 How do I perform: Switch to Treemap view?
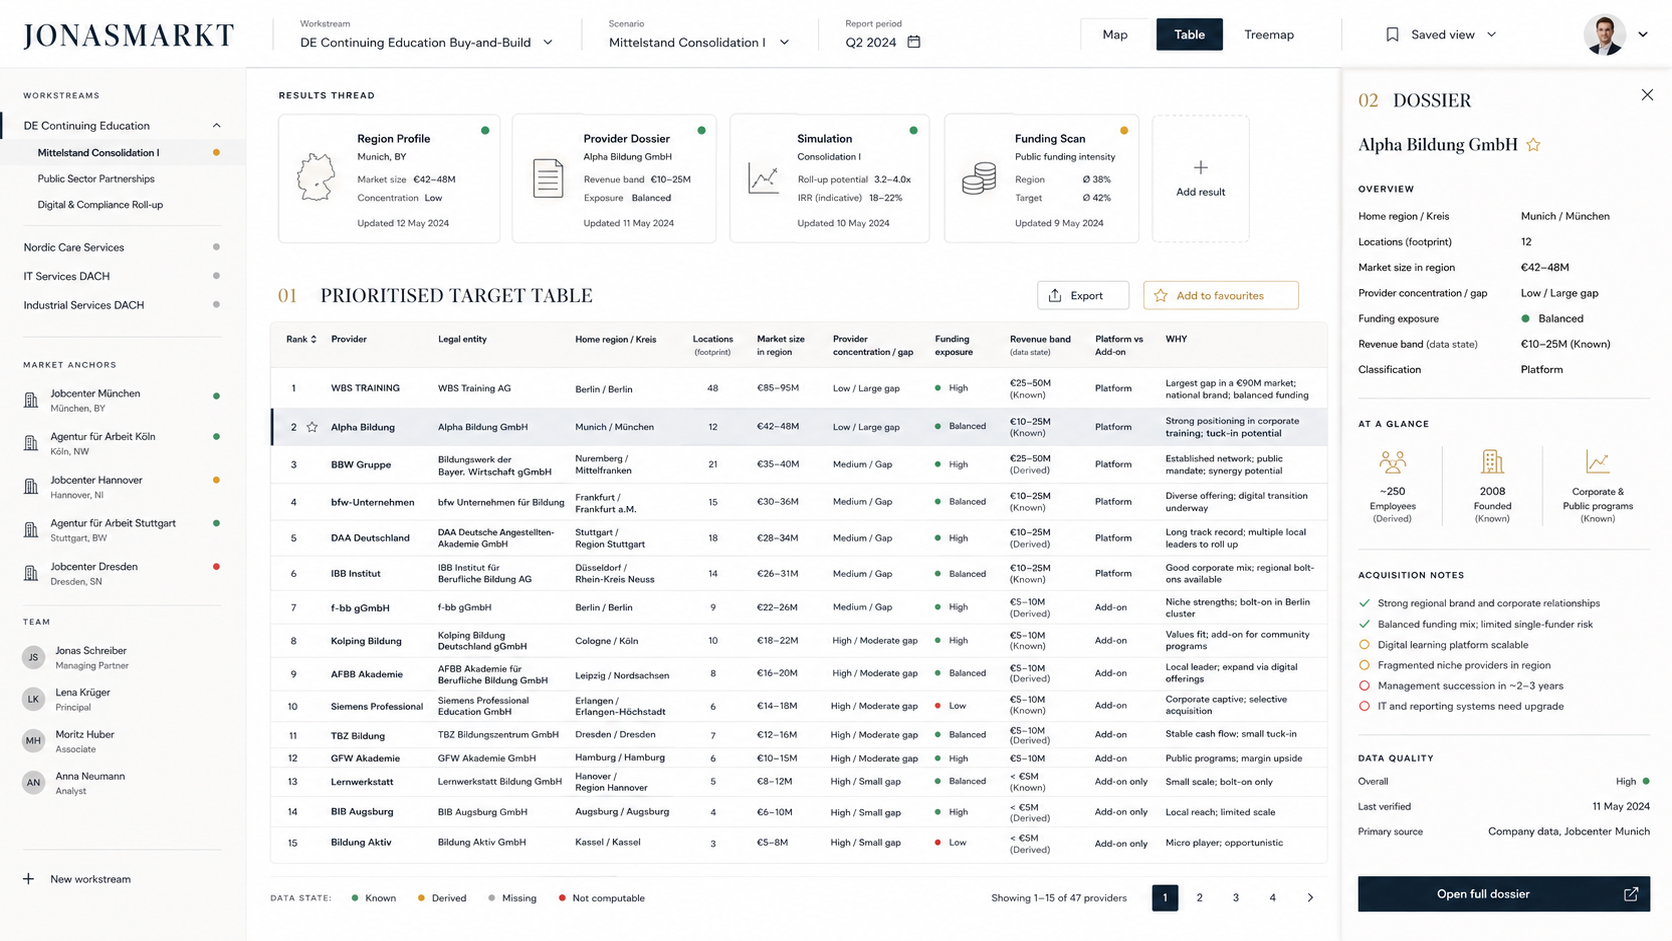point(1269,34)
